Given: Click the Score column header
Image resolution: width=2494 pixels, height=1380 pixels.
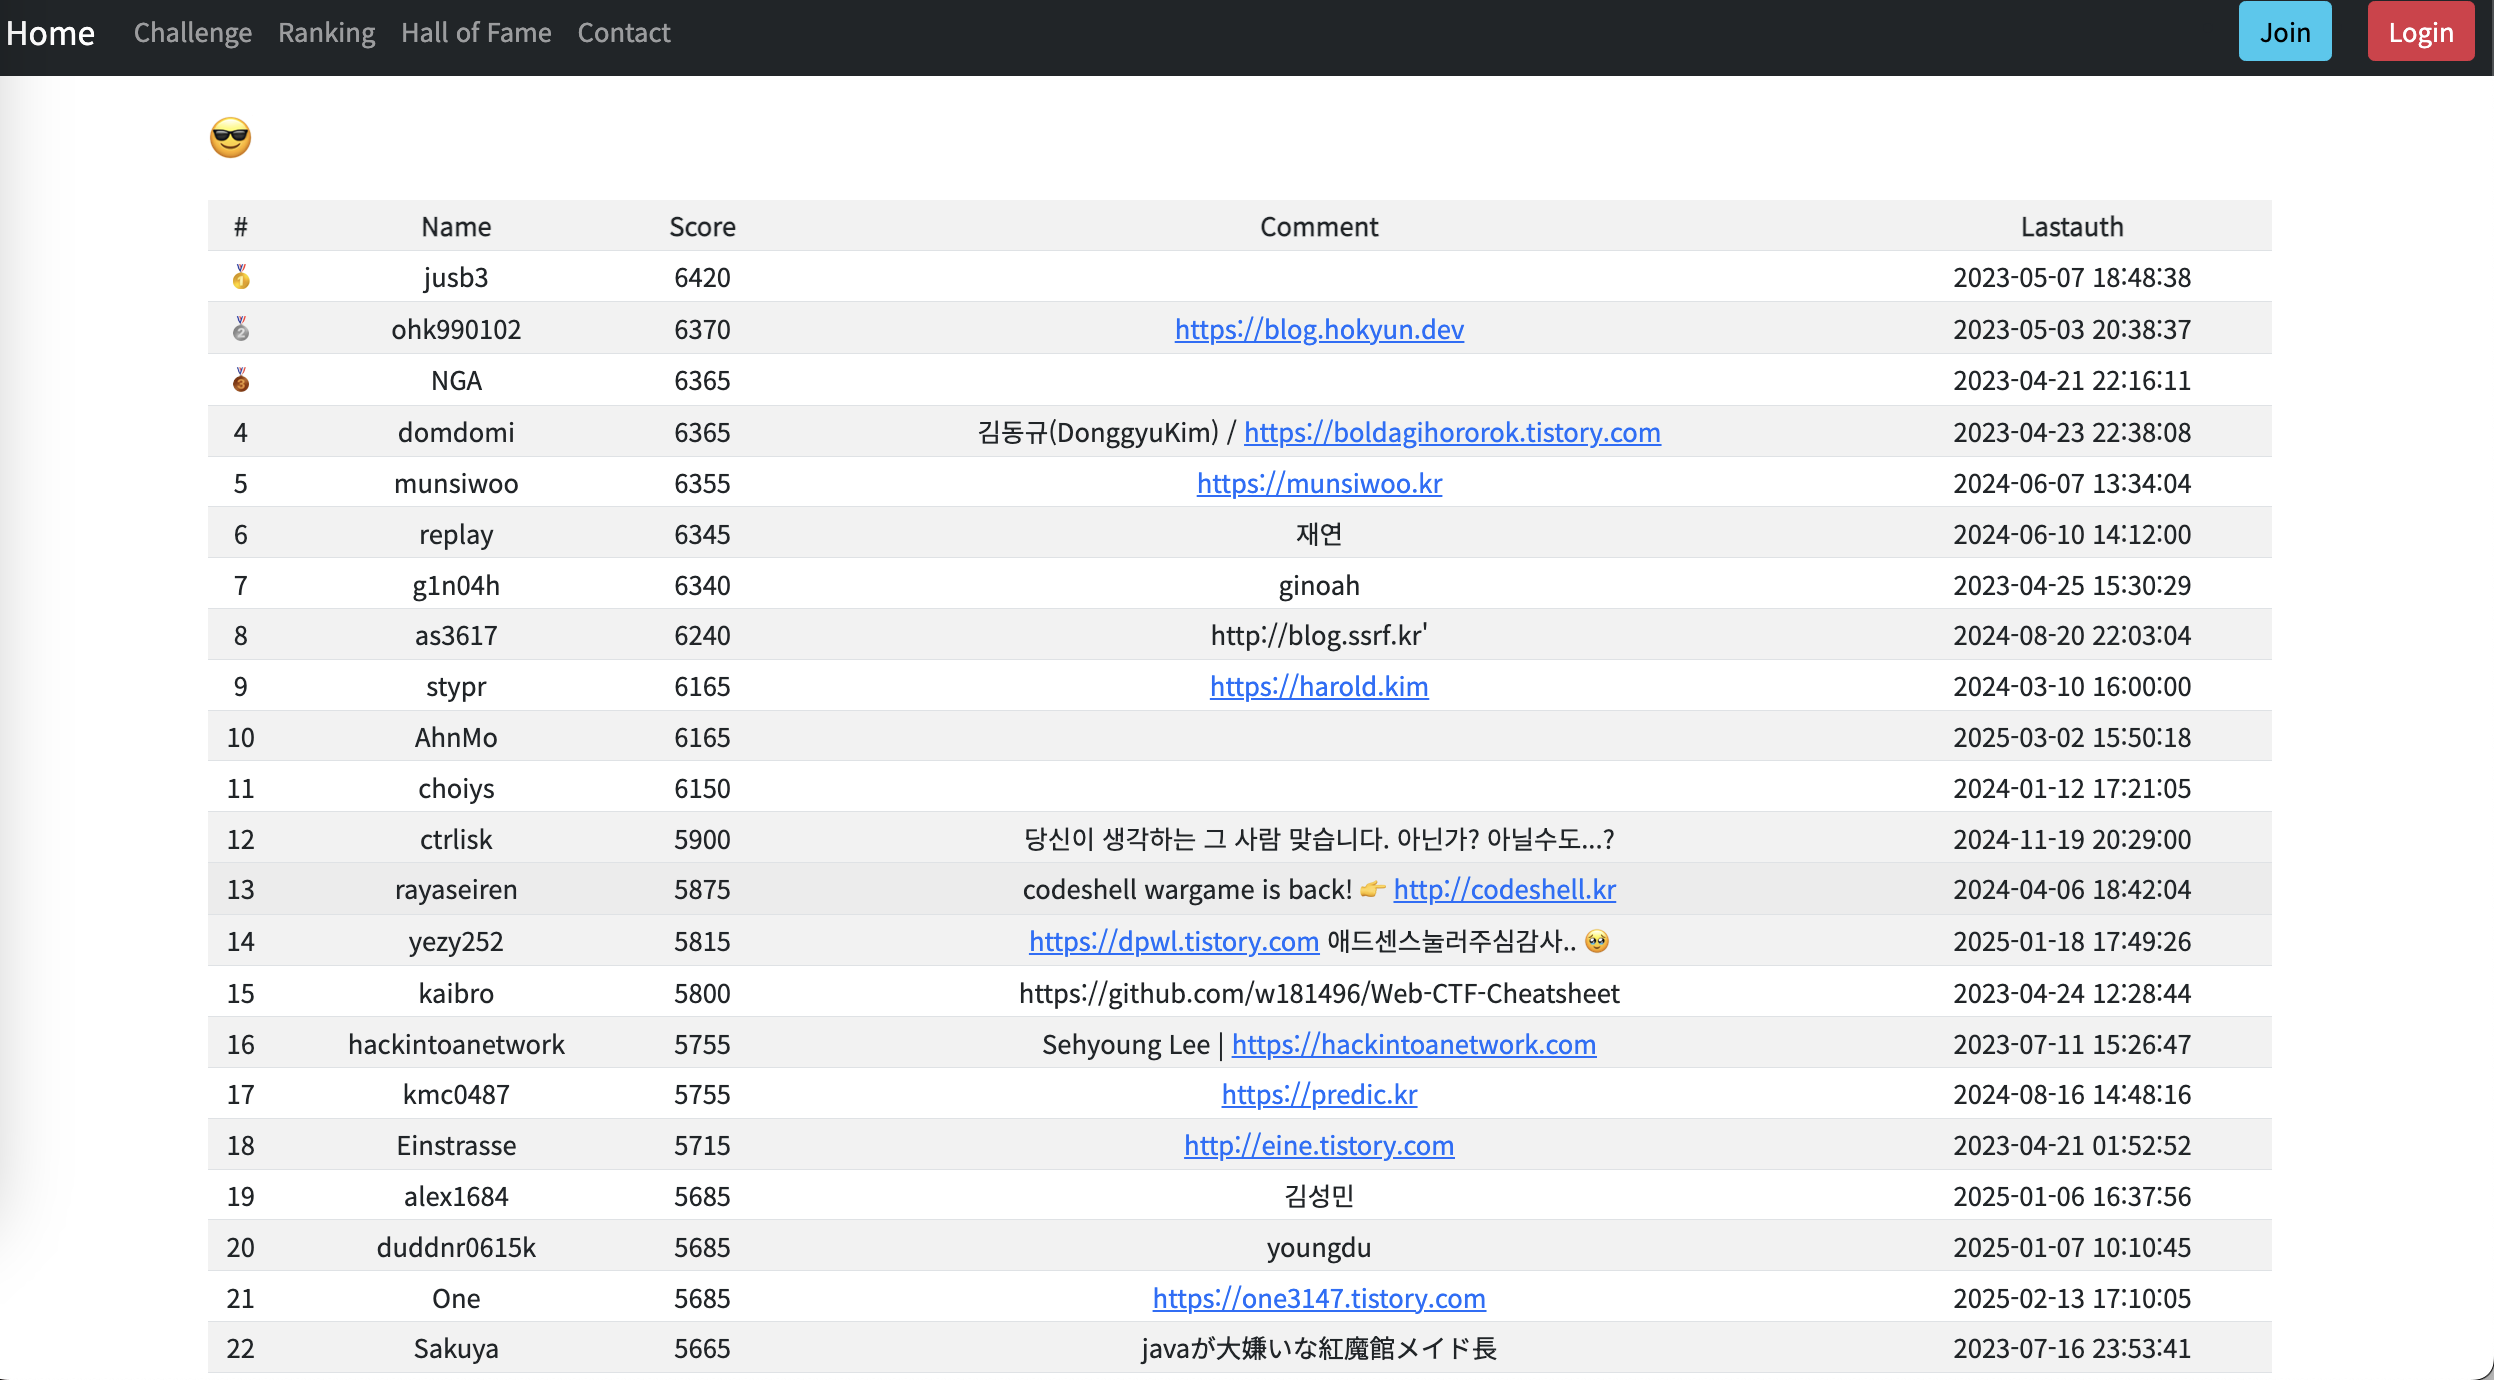Looking at the screenshot, I should [x=702, y=227].
